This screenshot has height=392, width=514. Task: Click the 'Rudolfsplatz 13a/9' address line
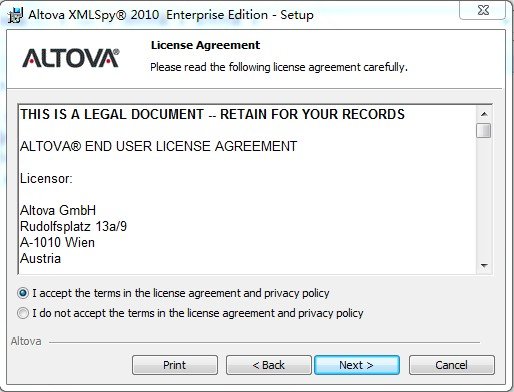[x=73, y=226]
